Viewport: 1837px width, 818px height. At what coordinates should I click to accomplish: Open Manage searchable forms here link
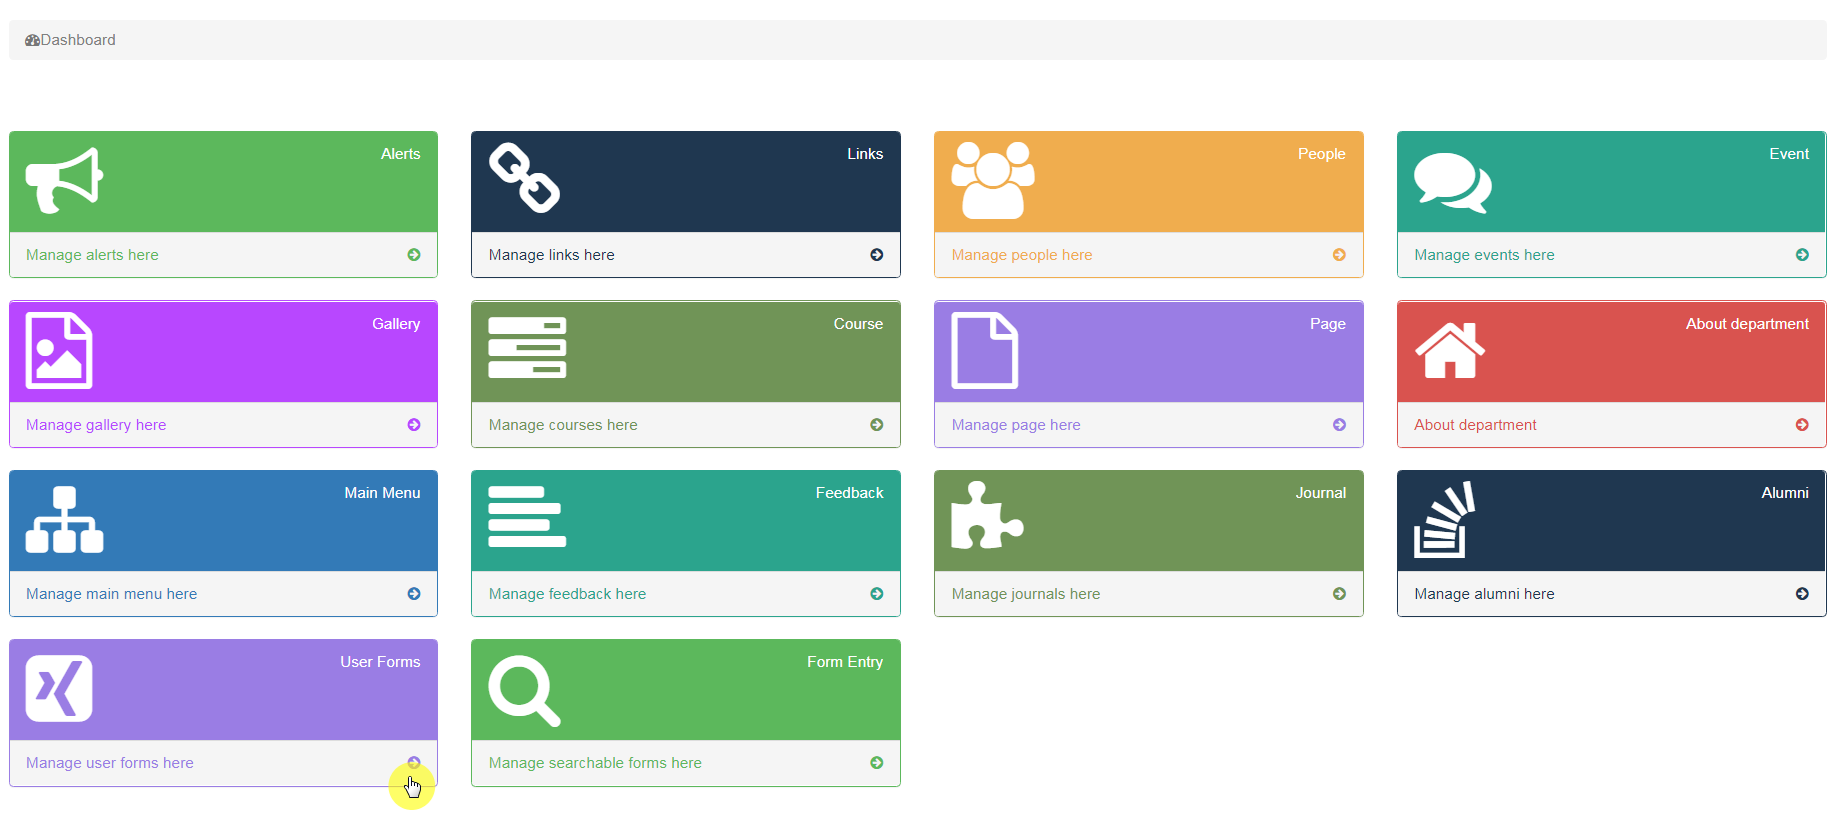pos(595,763)
